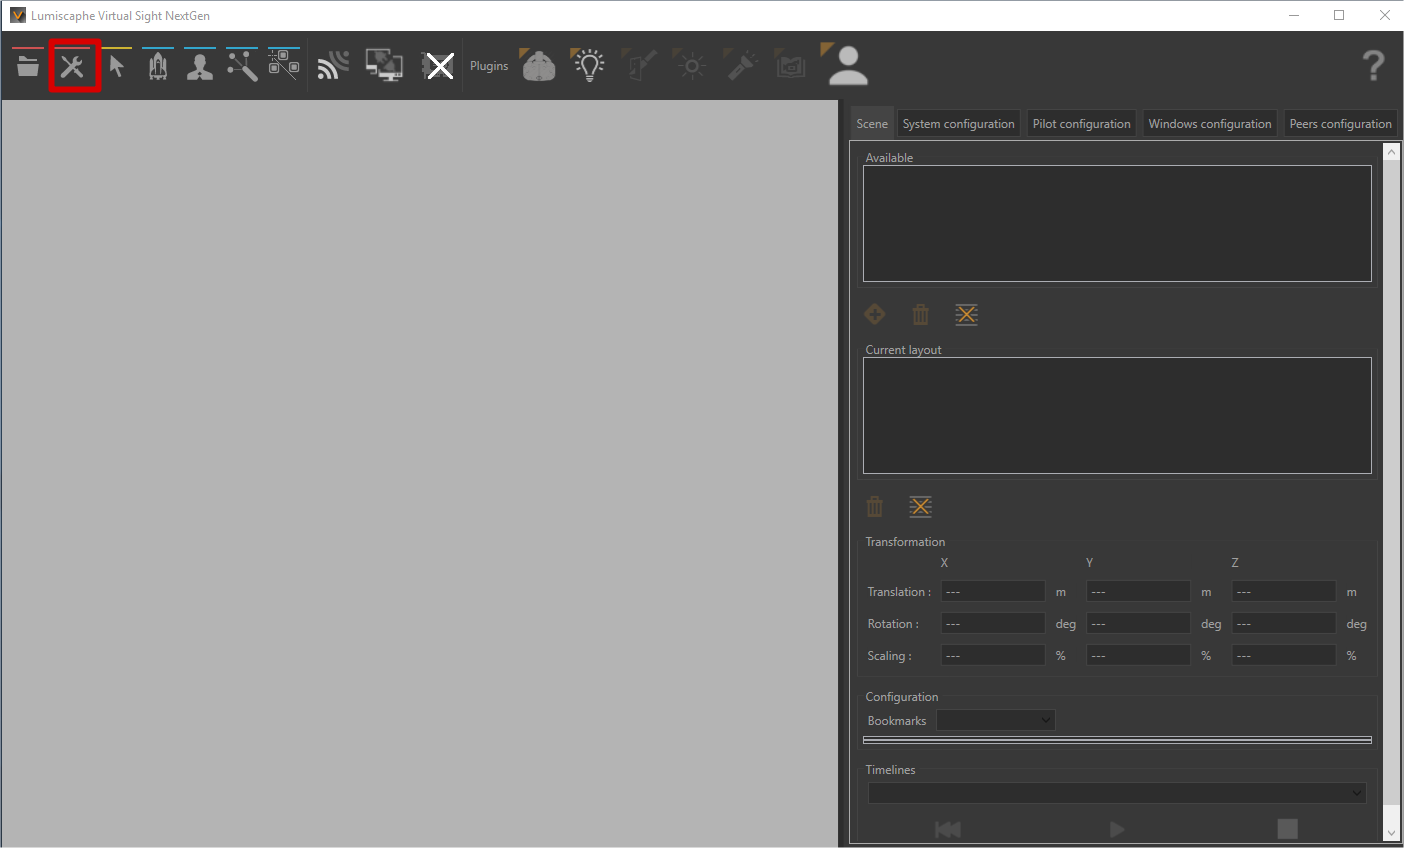Click the open folder icon in toolbar
The height and width of the screenshot is (848, 1404).
pos(28,66)
